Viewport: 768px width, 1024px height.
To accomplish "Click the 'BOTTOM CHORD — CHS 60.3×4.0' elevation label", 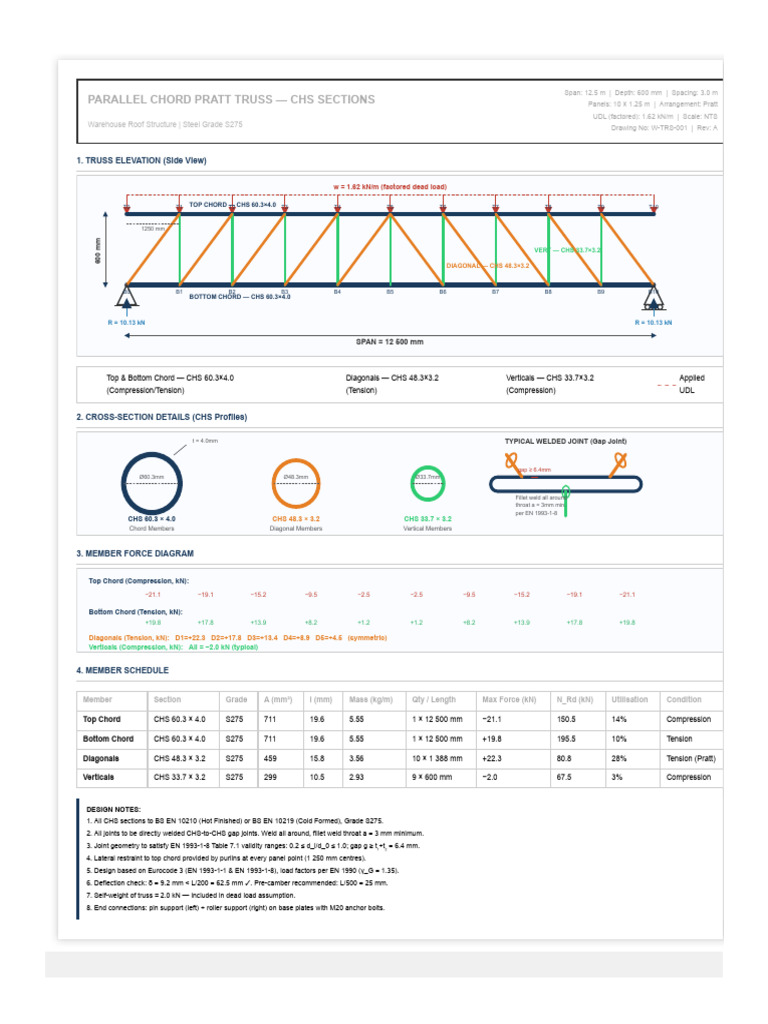I will tap(240, 296).
